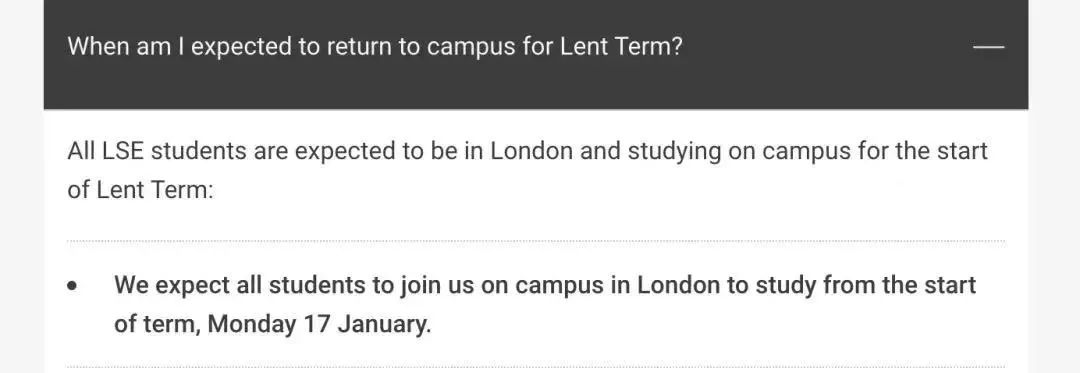This screenshot has width=1080, height=373.
Task: Click the dark accordion header bar
Action: (x=536, y=54)
